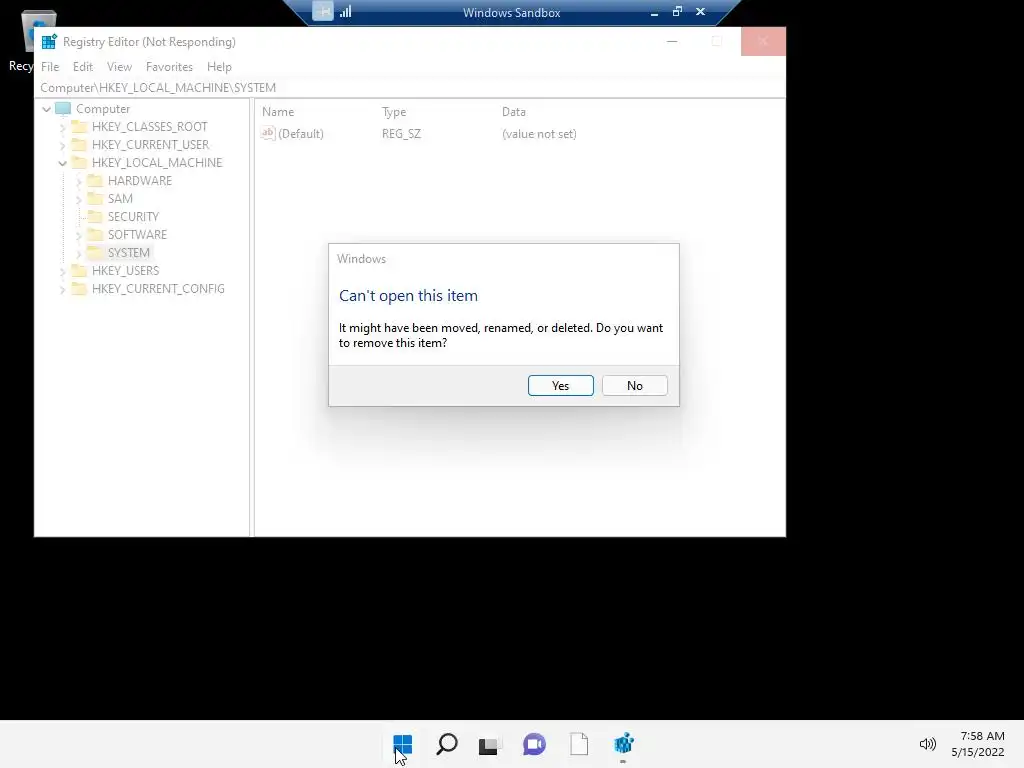1024x768 pixels.
Task: Click Yes in the Can't open this item dialog
Action: click(x=560, y=385)
